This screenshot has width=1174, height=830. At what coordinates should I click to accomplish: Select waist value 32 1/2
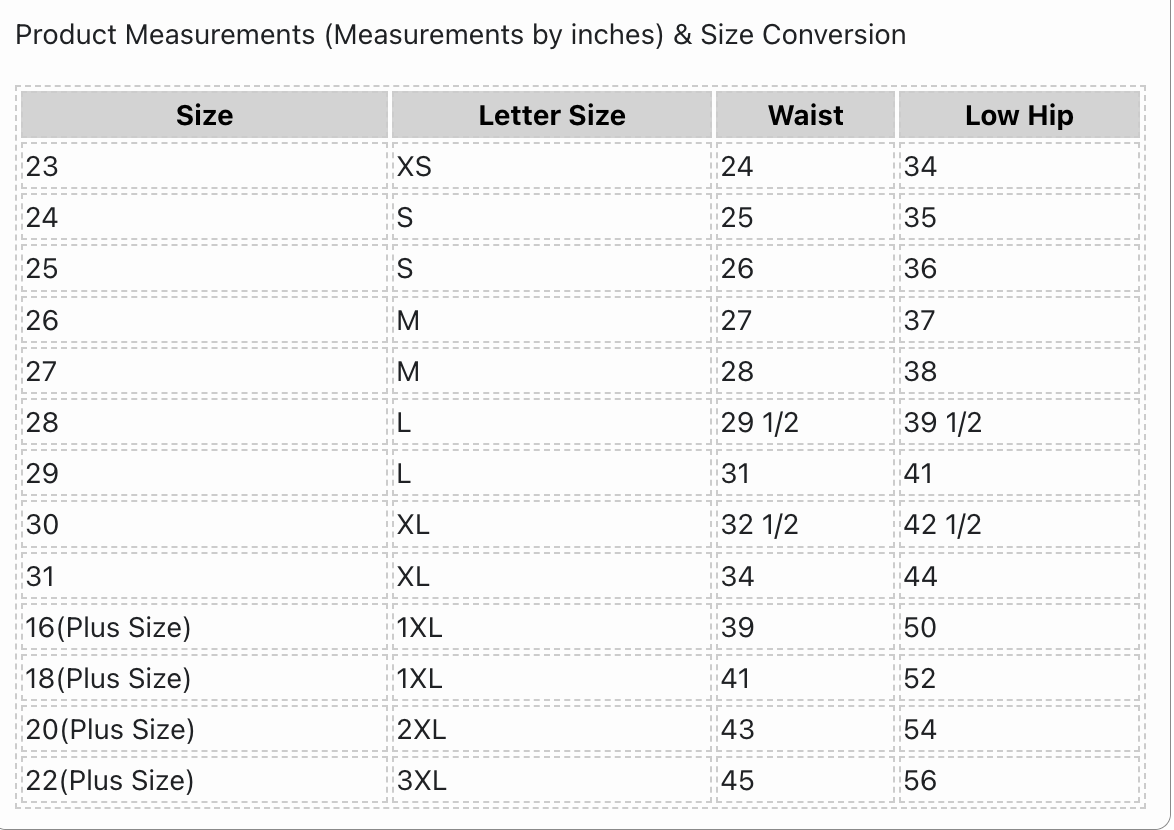(805, 525)
